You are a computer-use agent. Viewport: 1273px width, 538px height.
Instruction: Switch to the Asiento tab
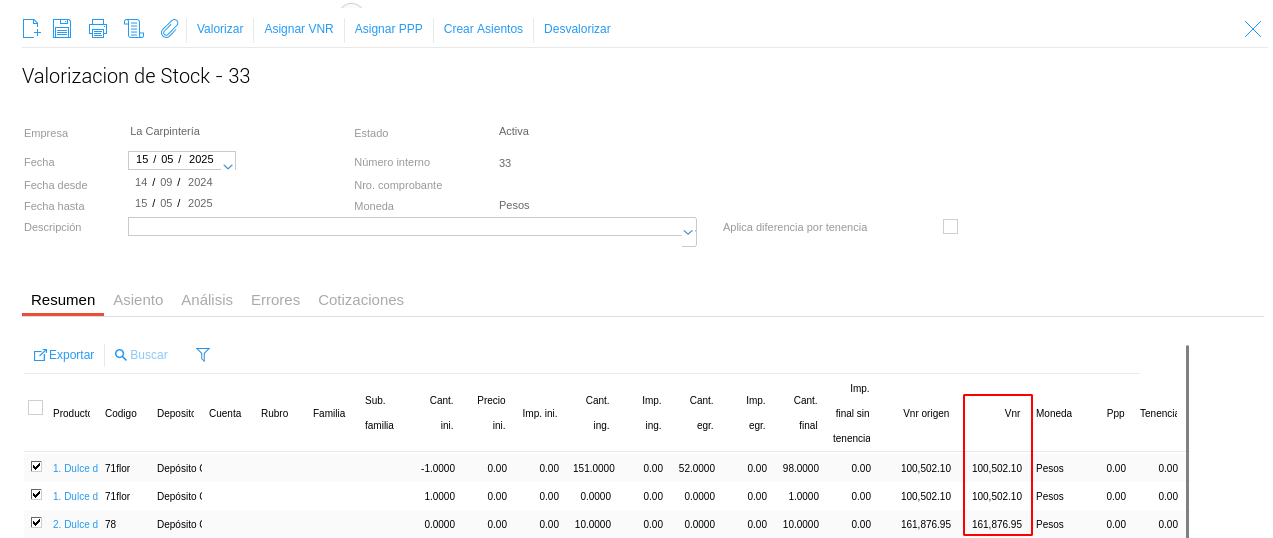pyautogui.click(x=138, y=300)
